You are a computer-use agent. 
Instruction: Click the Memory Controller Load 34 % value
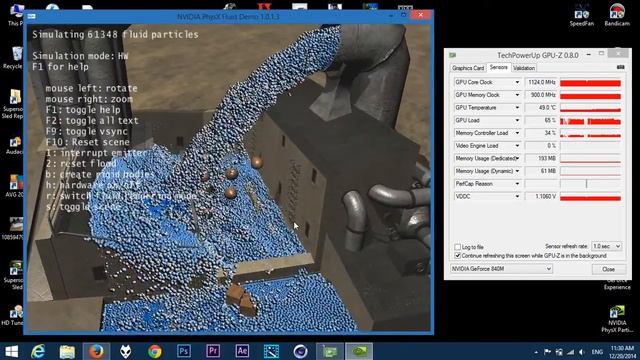[x=541, y=133]
